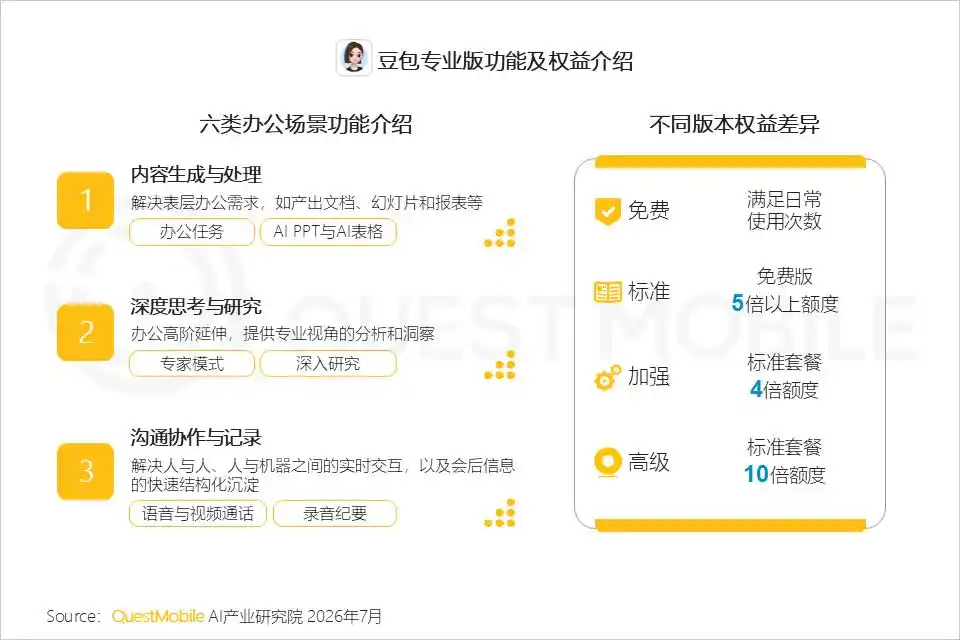This screenshot has height=640, width=960.
Task: Click the heading 沟通协作与记录
Action: (x=196, y=437)
